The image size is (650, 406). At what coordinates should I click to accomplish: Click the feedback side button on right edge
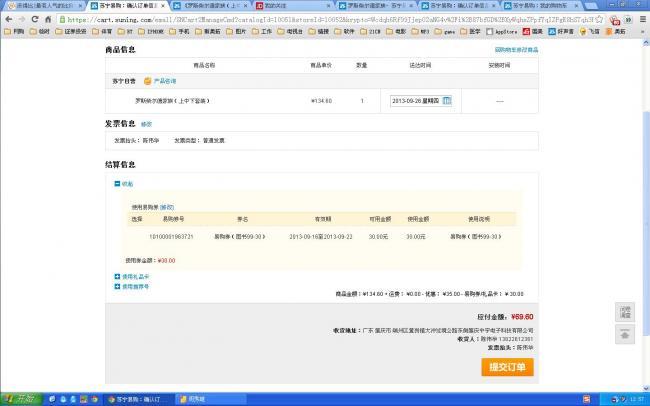(x=625, y=312)
